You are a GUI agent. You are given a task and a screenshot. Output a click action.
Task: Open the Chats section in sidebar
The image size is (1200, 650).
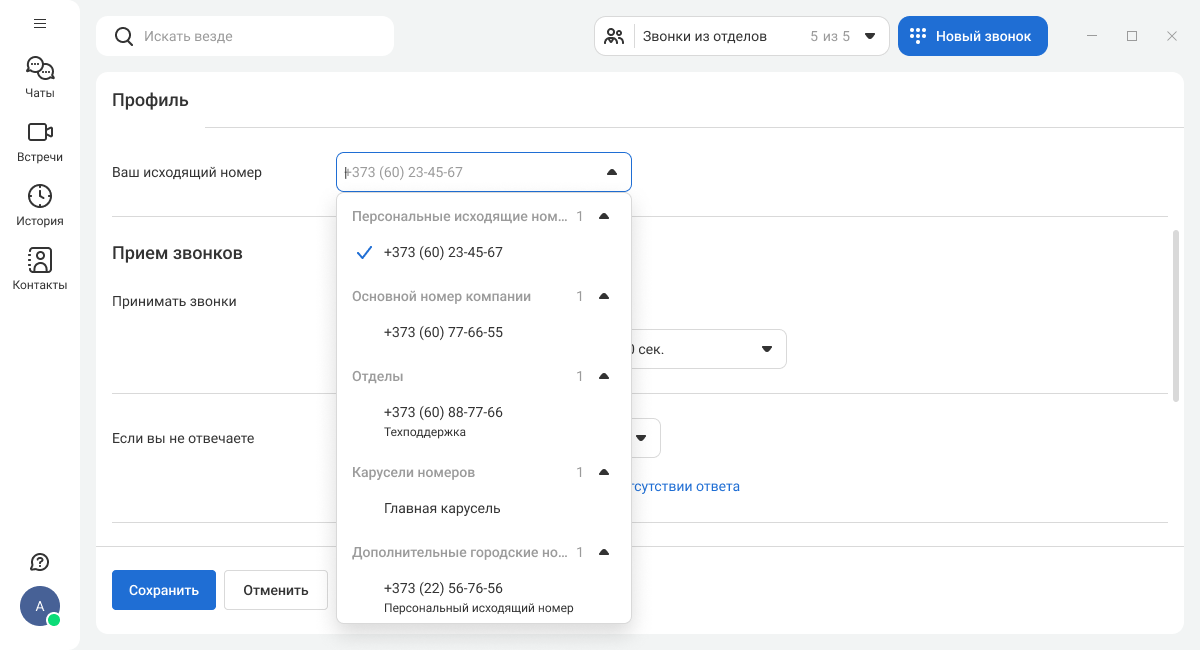click(40, 77)
